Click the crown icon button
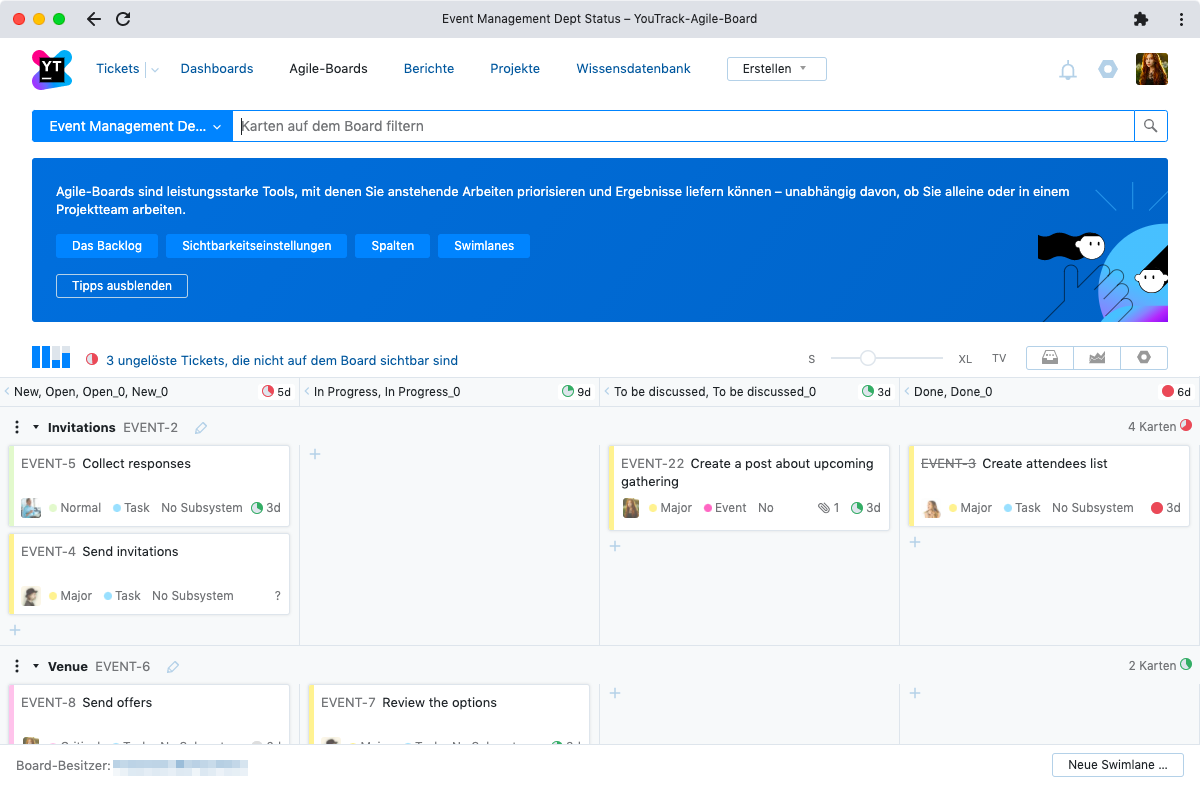 coord(1097,358)
